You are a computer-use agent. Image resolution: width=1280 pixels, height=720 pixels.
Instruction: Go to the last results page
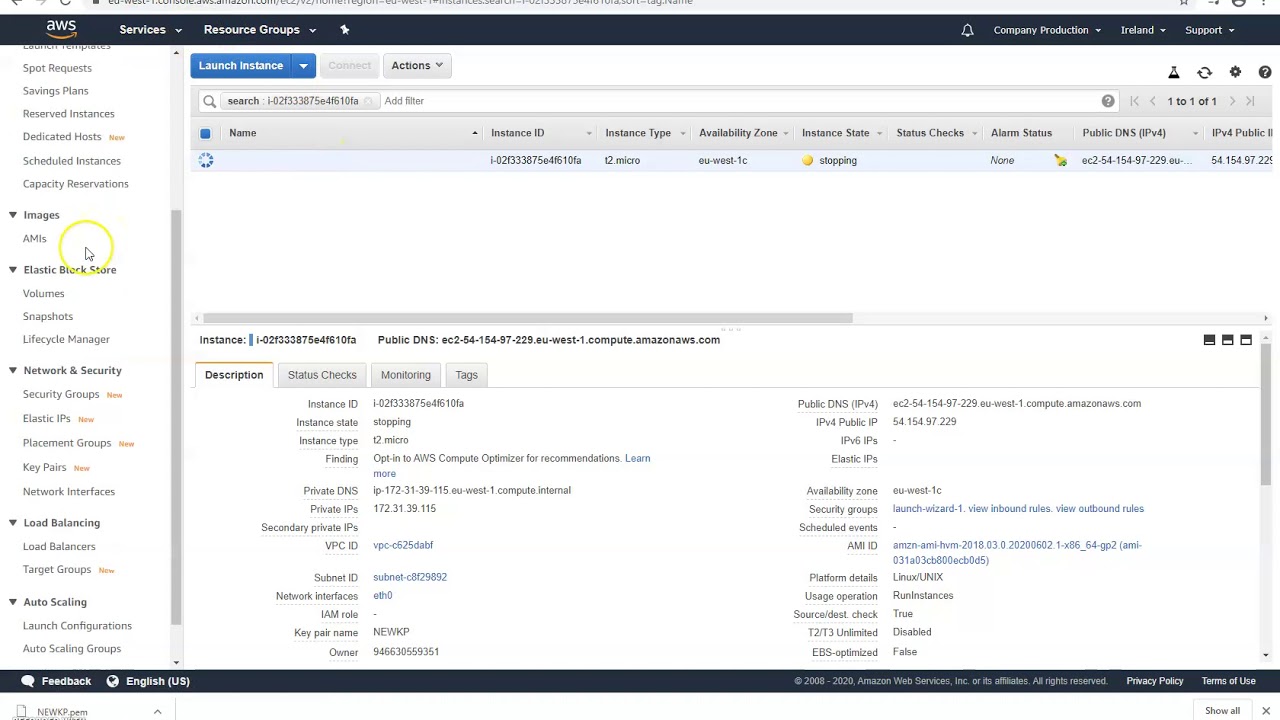pos(1250,101)
